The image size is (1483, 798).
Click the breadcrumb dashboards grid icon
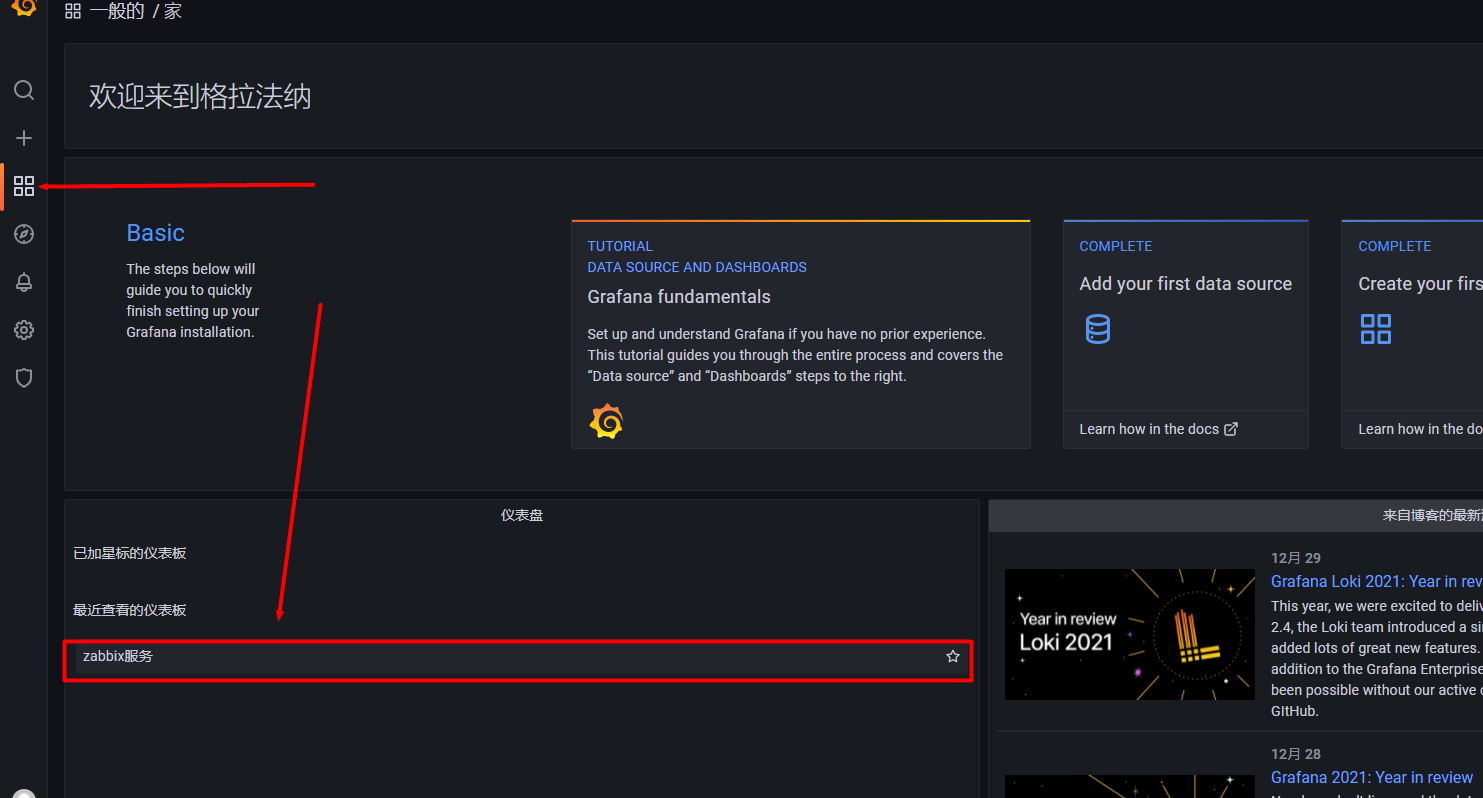click(x=73, y=12)
